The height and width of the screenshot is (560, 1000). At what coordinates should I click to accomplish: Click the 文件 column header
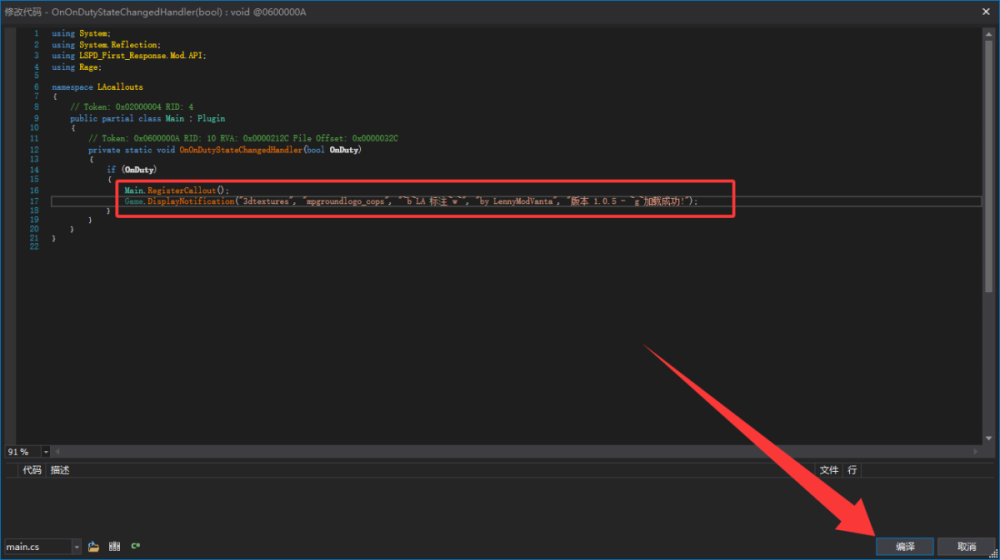point(828,470)
